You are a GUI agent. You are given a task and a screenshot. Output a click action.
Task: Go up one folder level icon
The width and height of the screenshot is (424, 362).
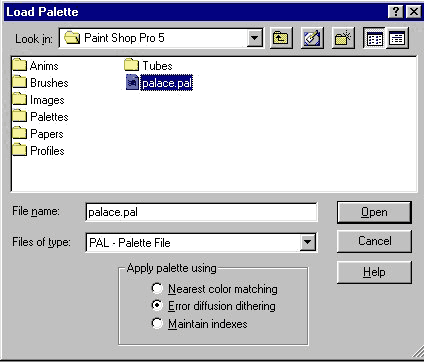pyautogui.click(x=281, y=38)
